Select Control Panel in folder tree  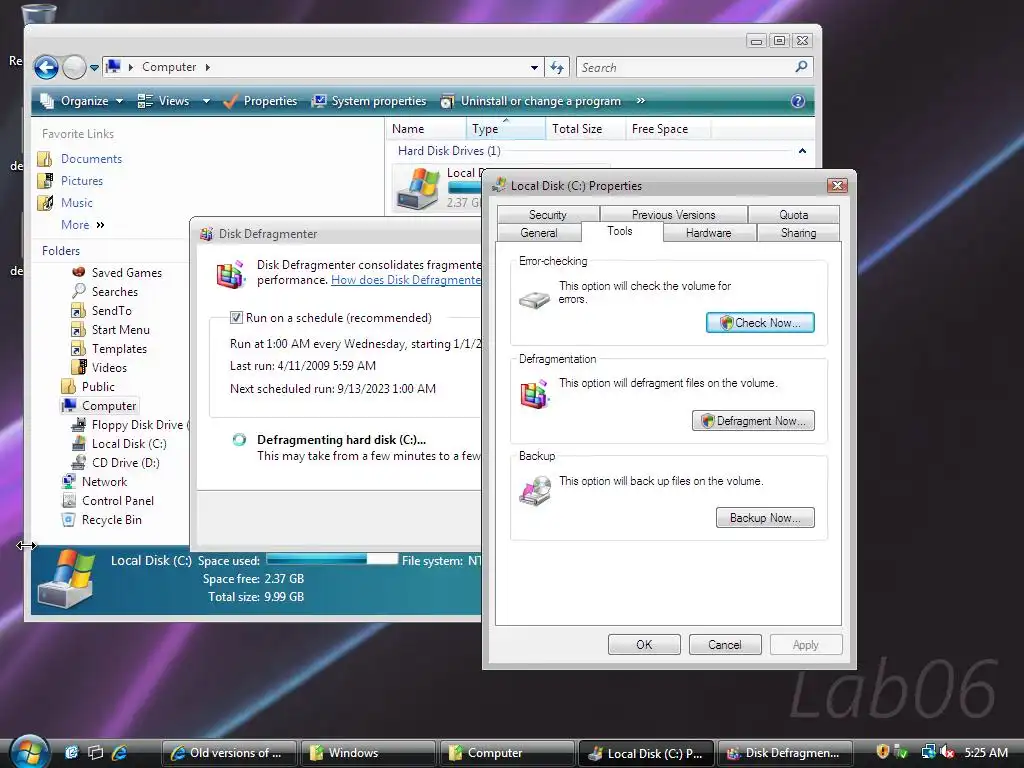pyautogui.click(x=118, y=501)
